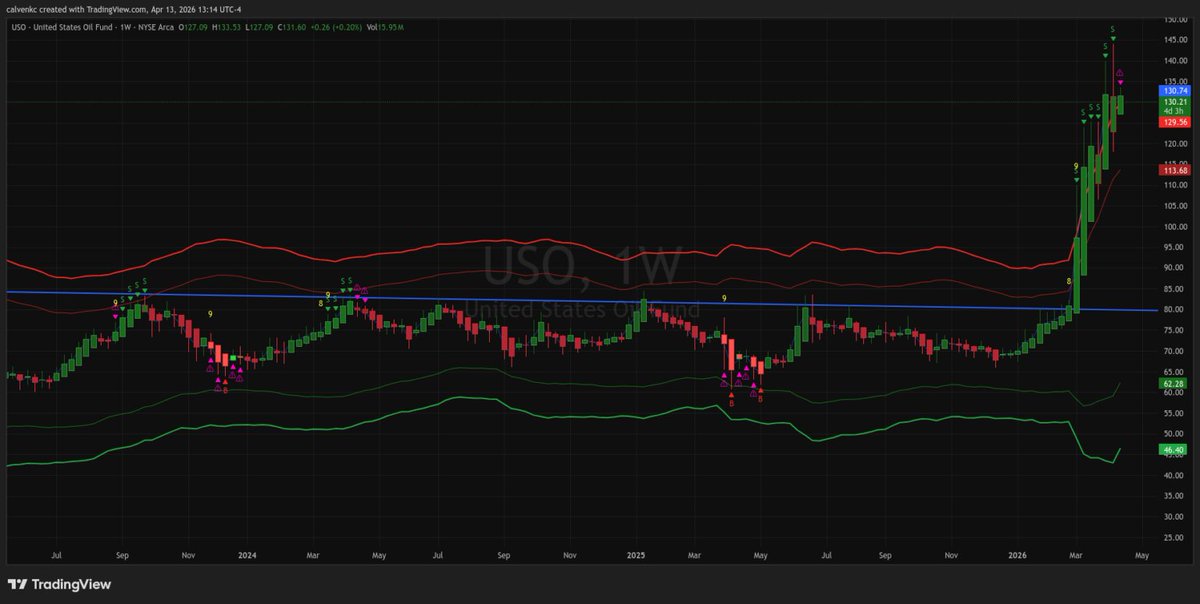The width and height of the screenshot is (1200, 604).
Task: Click the +0.26 (+0.20%) change value
Action: (338, 26)
